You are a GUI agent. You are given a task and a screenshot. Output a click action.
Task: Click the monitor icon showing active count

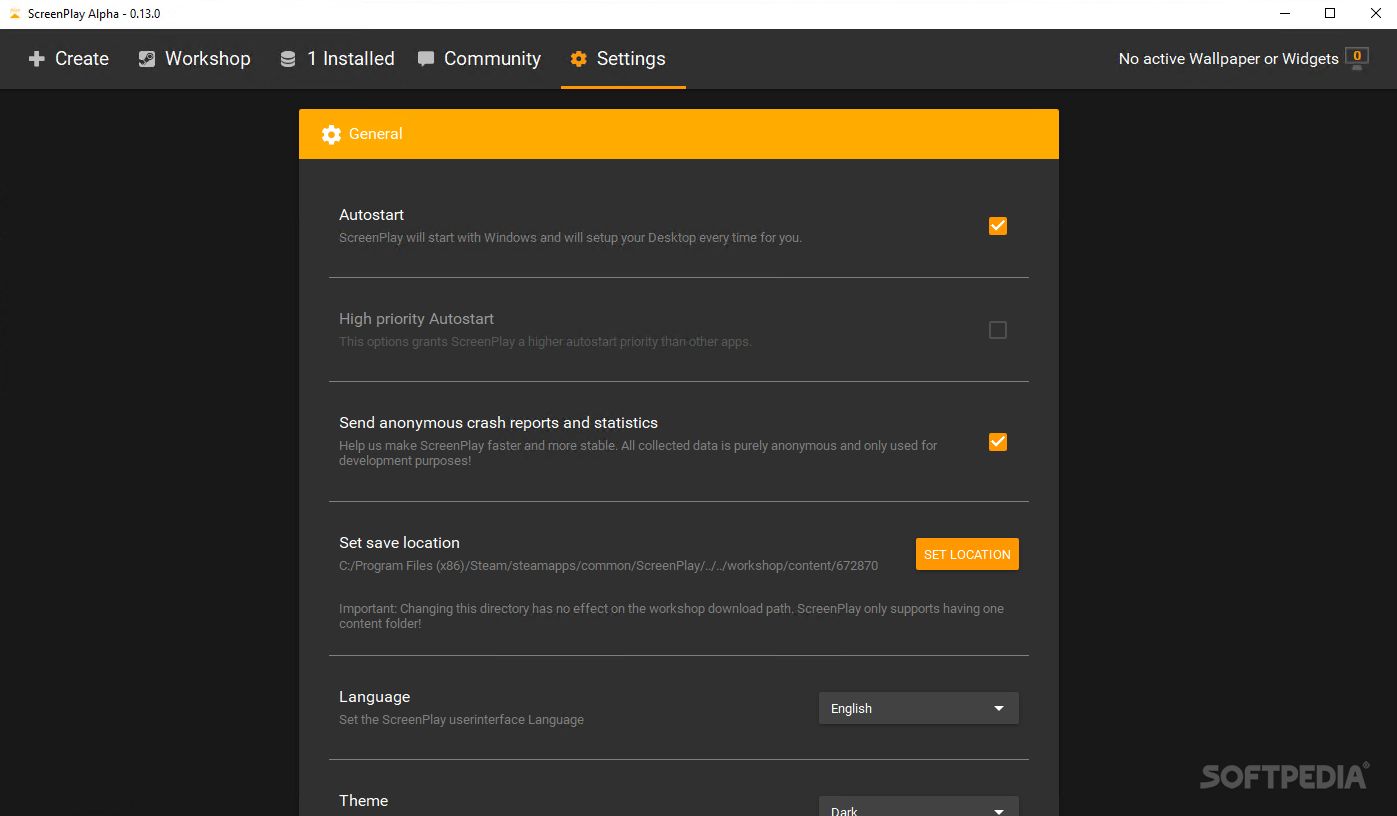[x=1357, y=58]
